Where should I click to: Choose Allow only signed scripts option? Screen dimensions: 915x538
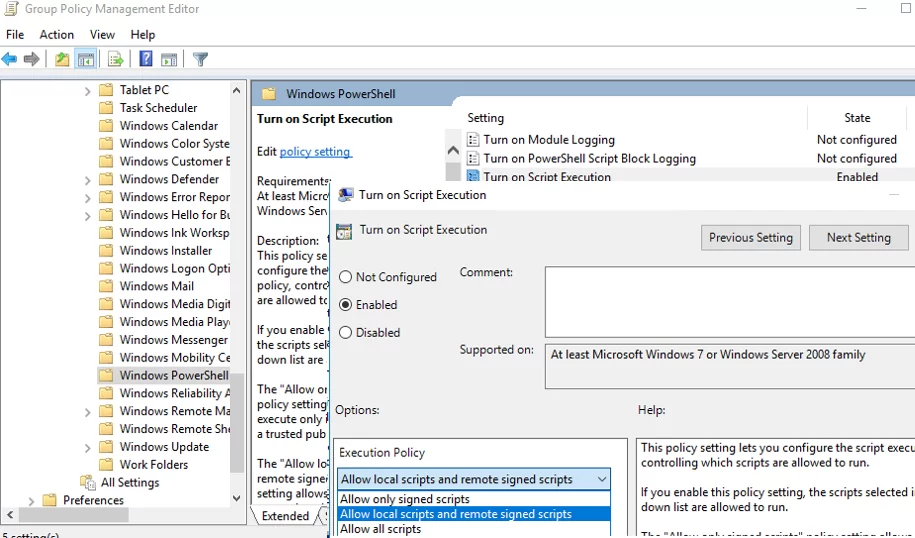coord(474,499)
